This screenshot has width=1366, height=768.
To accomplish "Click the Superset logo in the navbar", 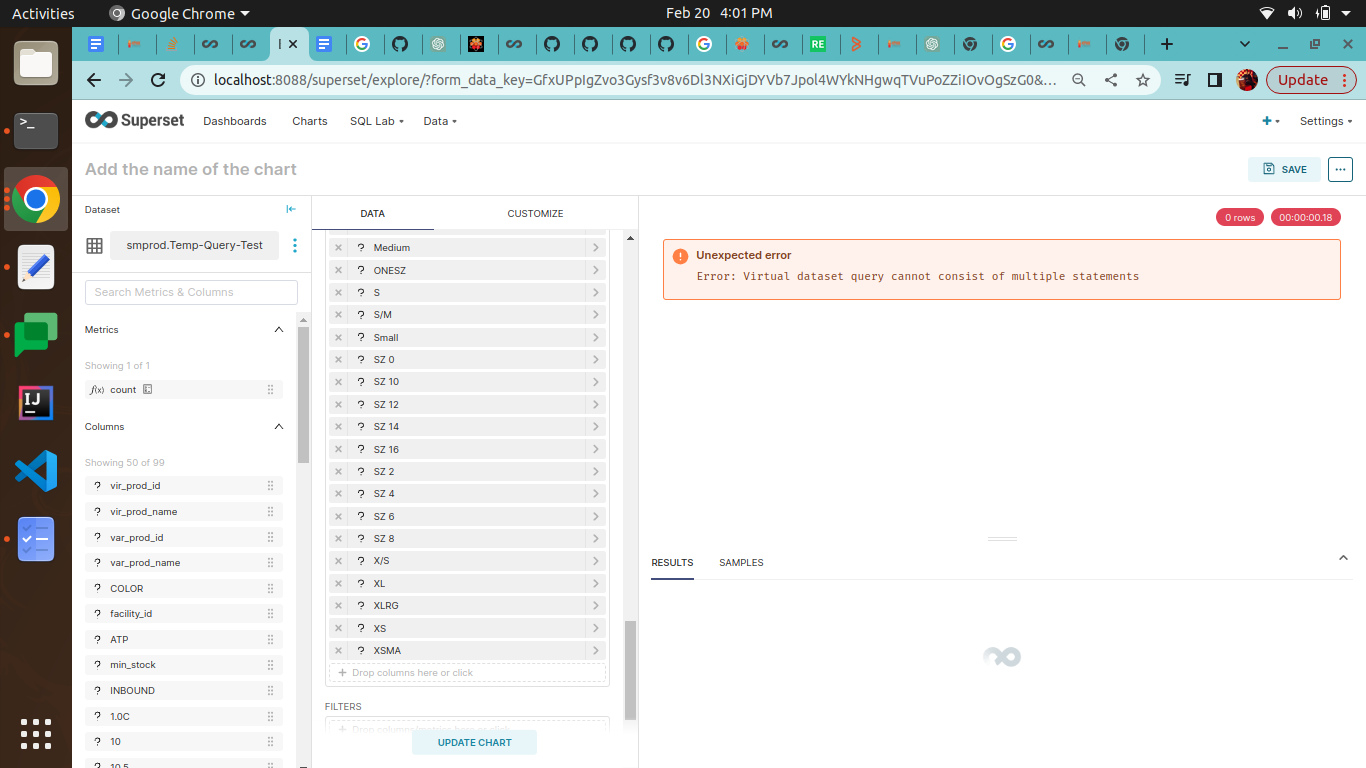I will tap(134, 120).
